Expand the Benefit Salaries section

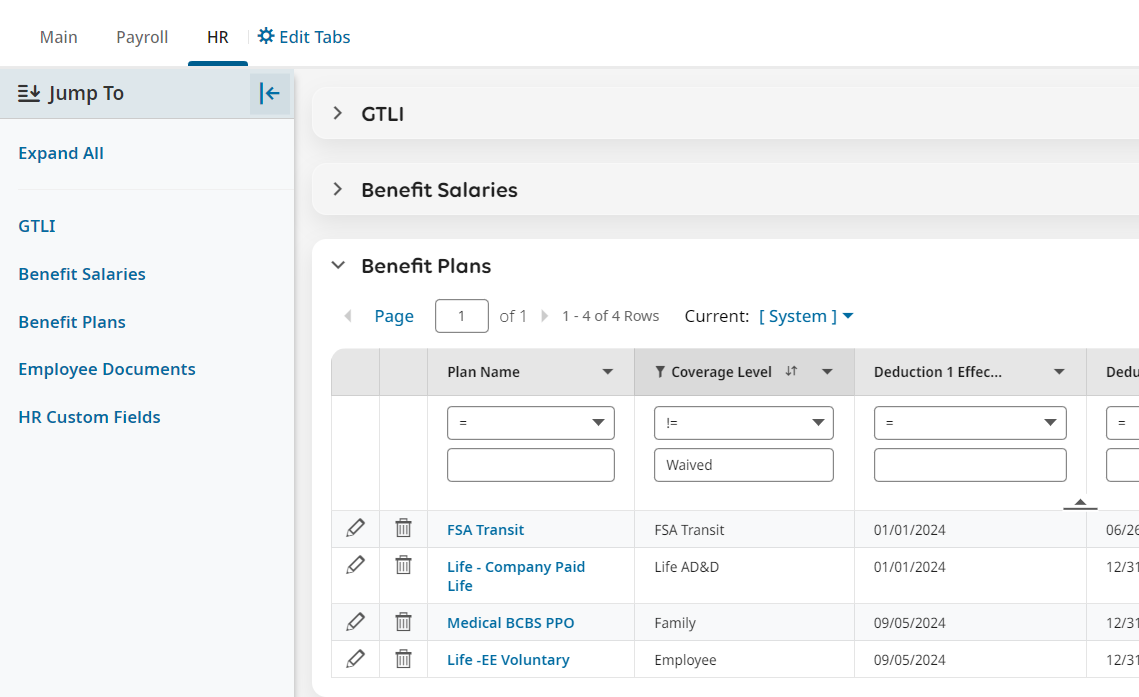337,189
